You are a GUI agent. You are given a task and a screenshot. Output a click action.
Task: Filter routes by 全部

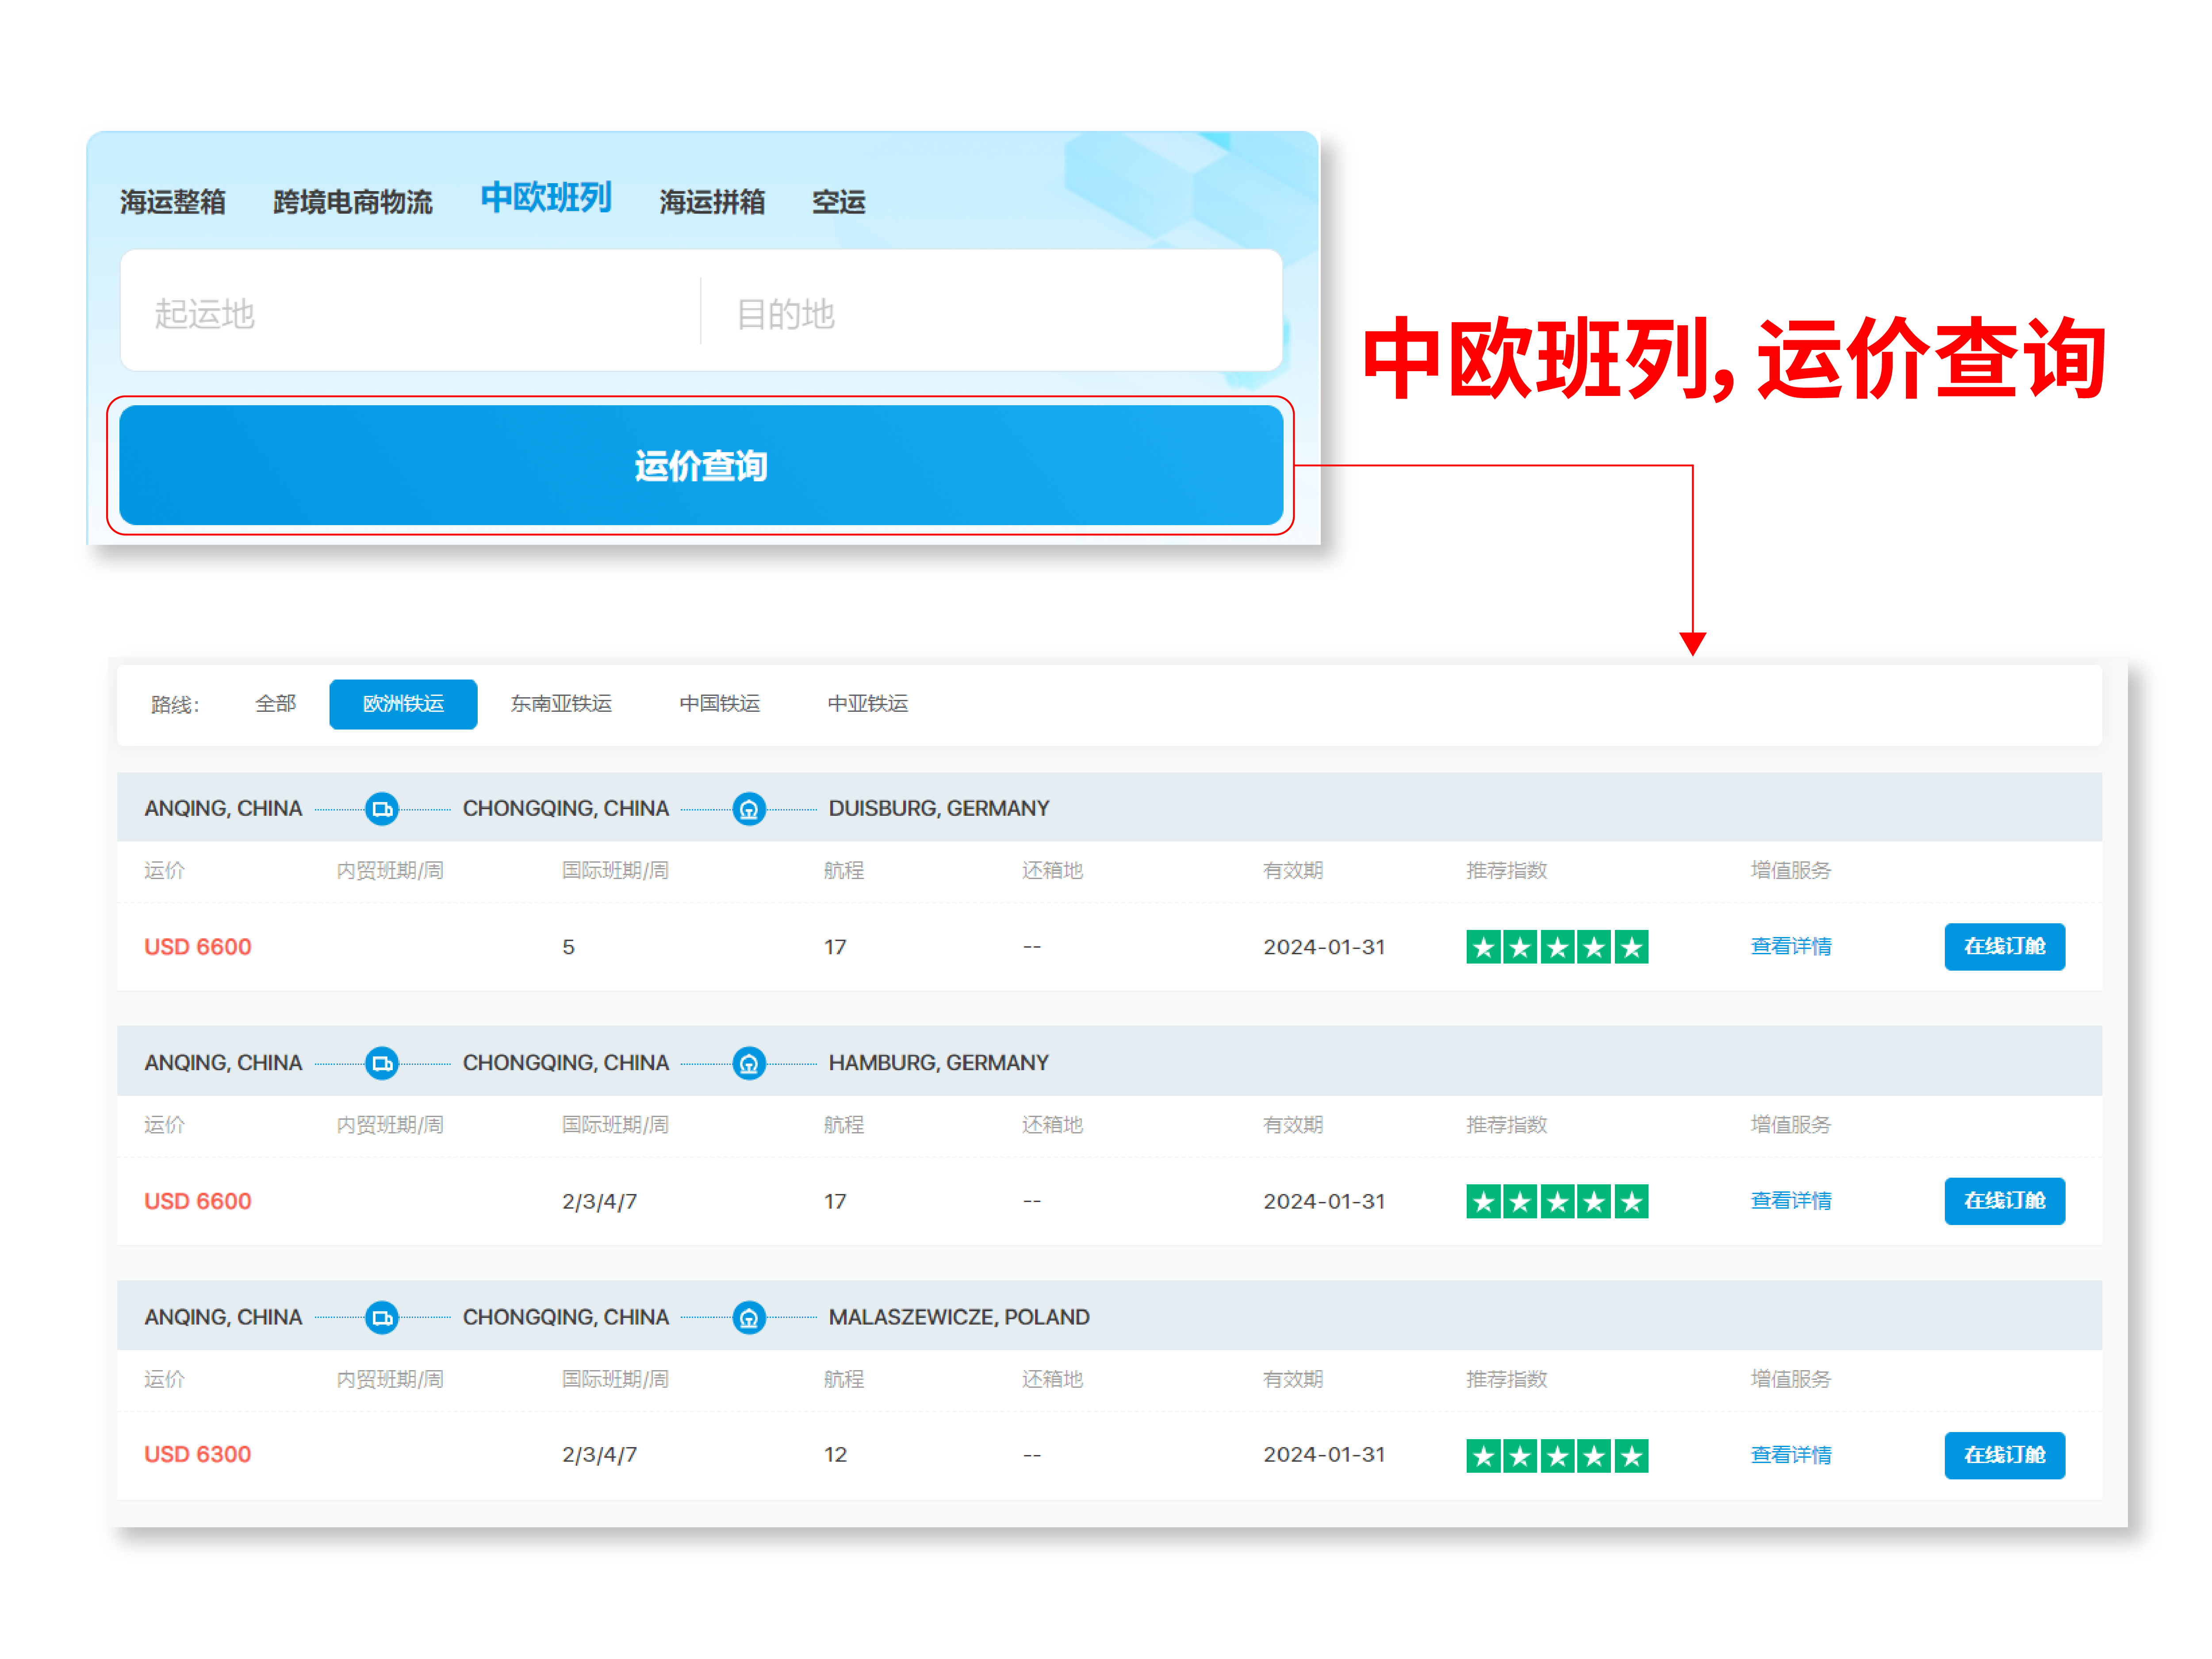point(275,704)
